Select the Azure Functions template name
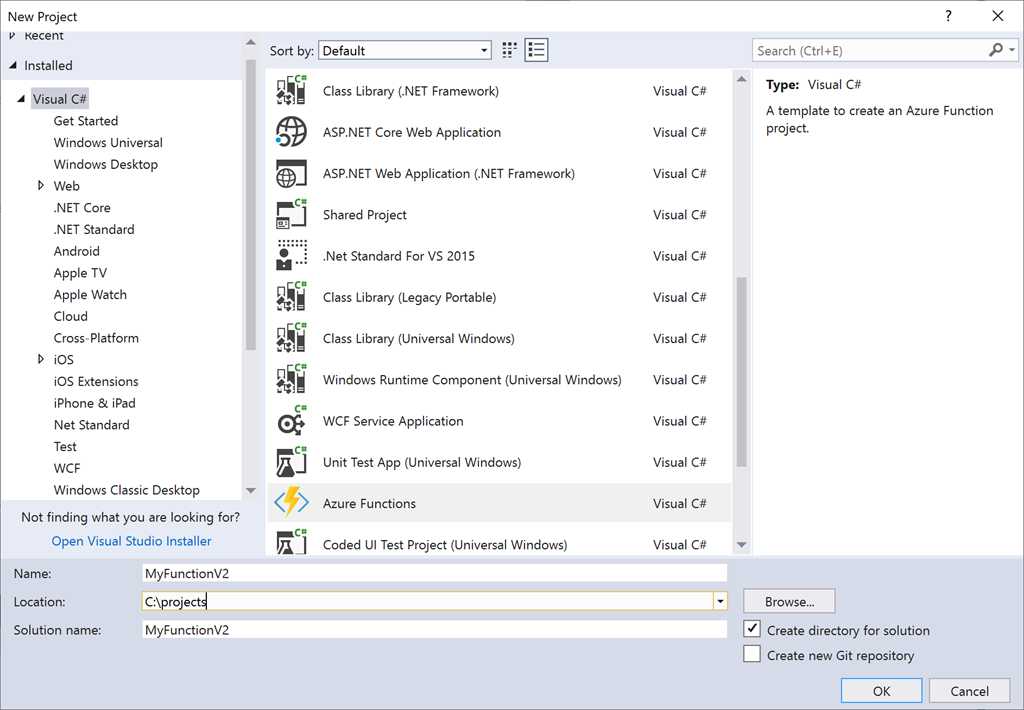This screenshot has width=1024, height=710. (x=369, y=504)
